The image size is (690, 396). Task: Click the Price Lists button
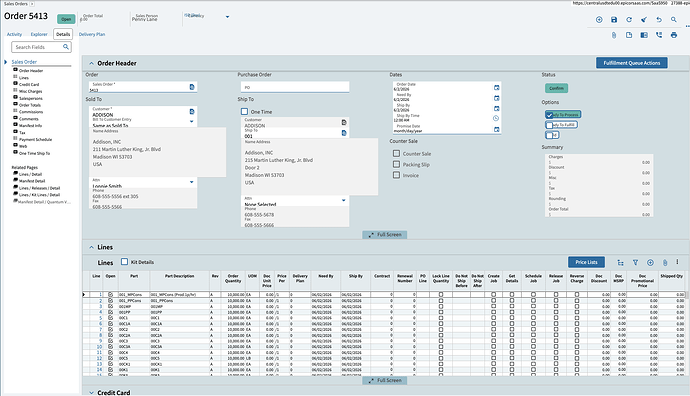click(586, 262)
